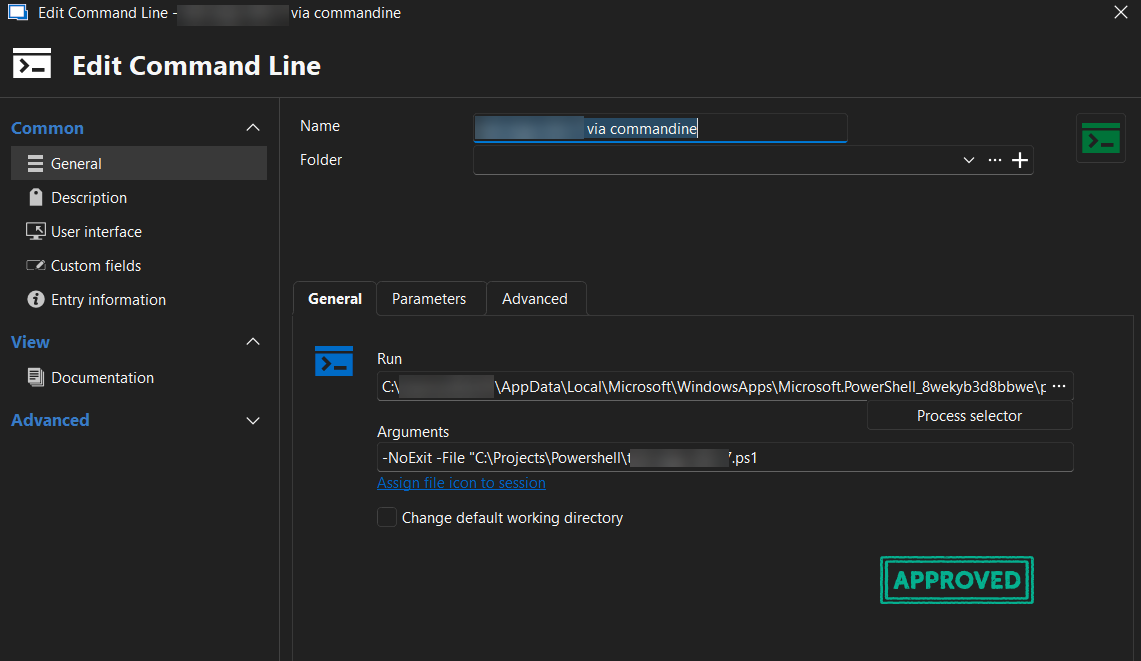This screenshot has width=1141, height=661.
Task: Select General in the sidebar
Action: click(x=139, y=163)
